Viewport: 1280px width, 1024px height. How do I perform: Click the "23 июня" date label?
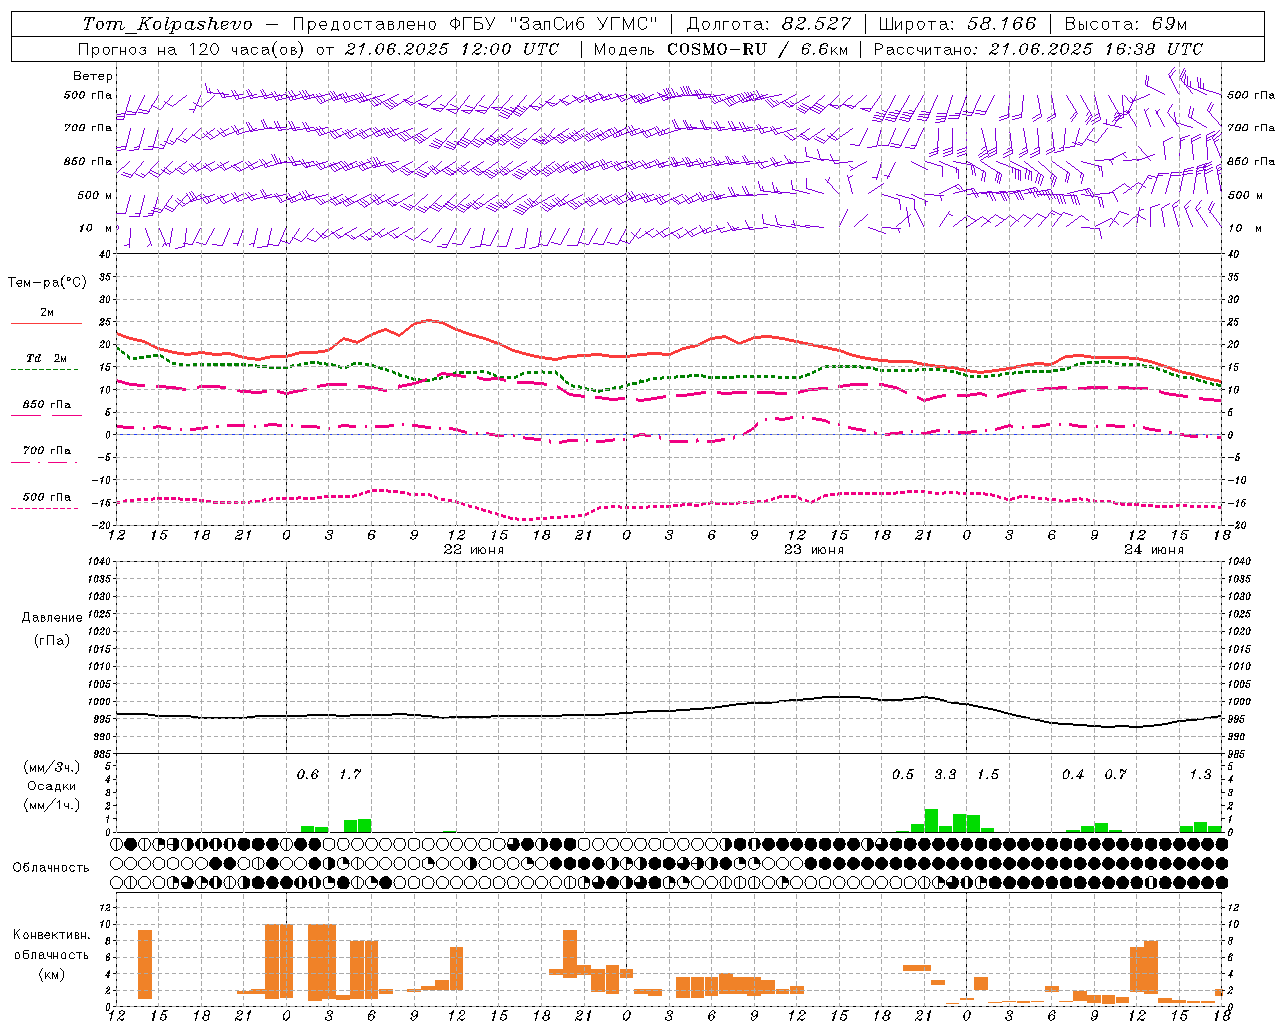pos(814,550)
